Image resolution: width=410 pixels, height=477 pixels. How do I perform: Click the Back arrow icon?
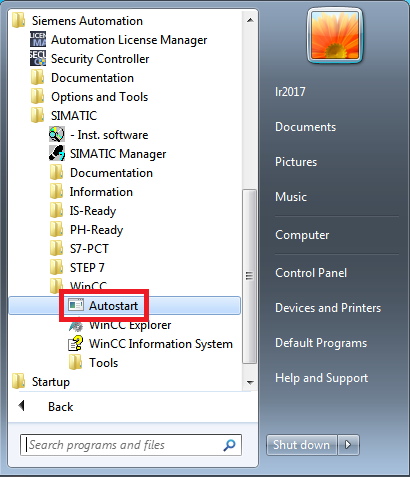[22, 406]
